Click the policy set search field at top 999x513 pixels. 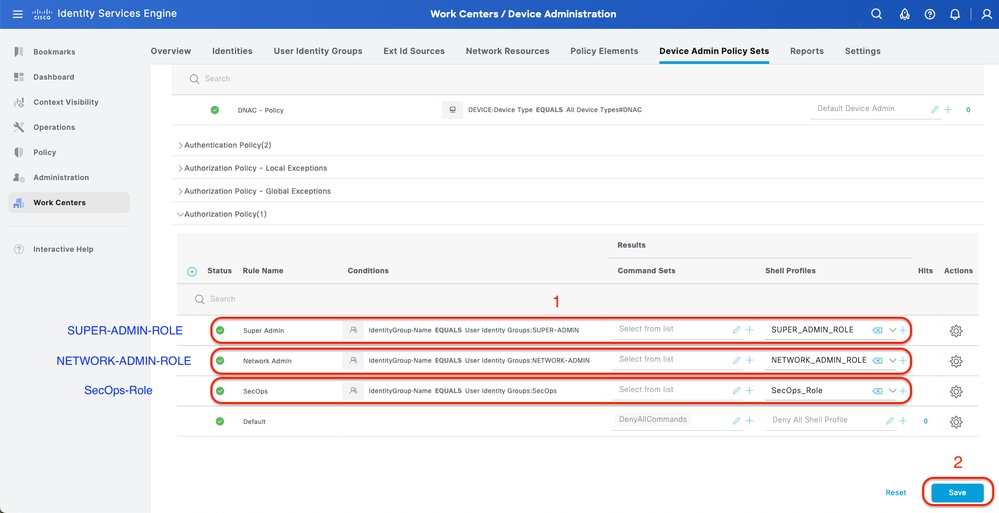577,79
